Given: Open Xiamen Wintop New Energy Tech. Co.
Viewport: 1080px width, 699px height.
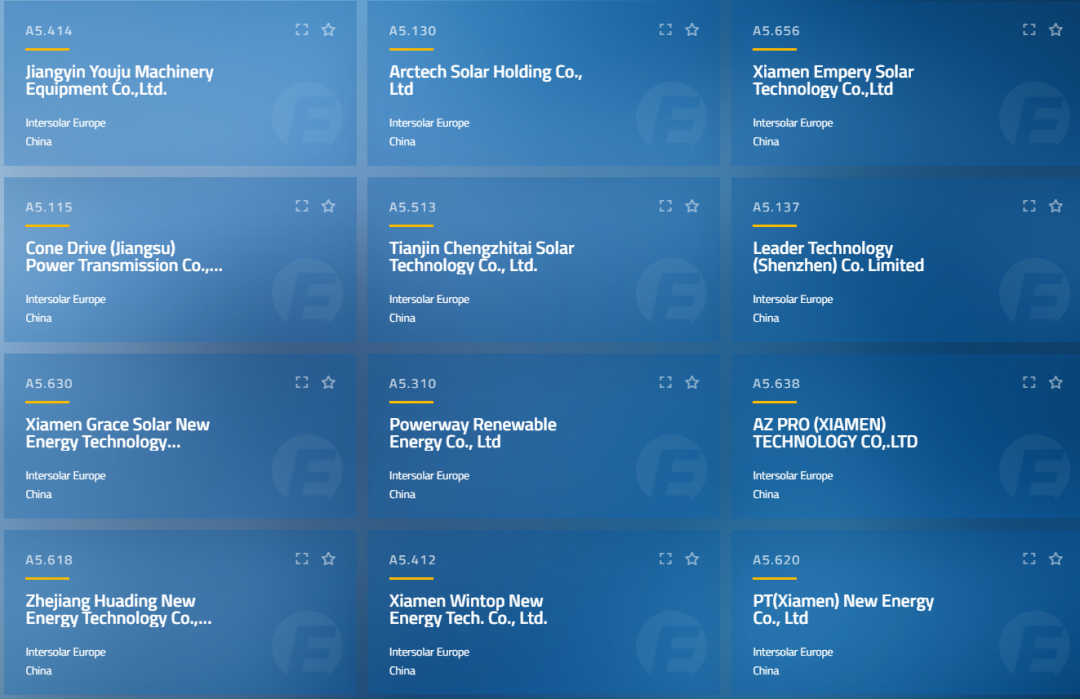Looking at the screenshot, I should [x=468, y=609].
